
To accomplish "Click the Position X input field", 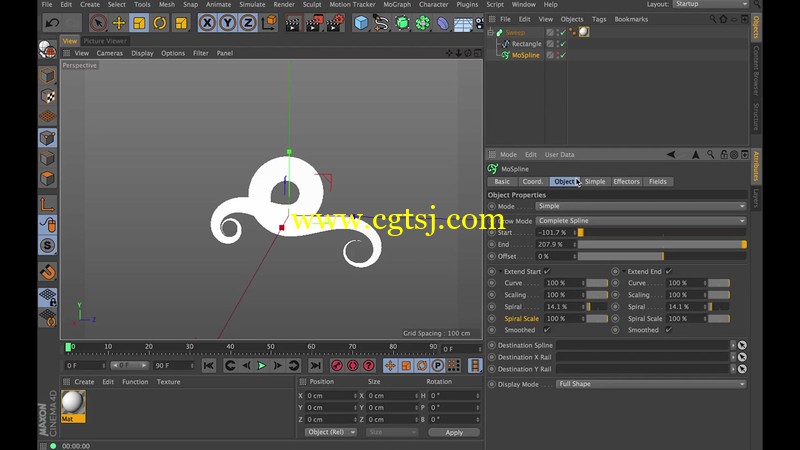I will pos(331,396).
